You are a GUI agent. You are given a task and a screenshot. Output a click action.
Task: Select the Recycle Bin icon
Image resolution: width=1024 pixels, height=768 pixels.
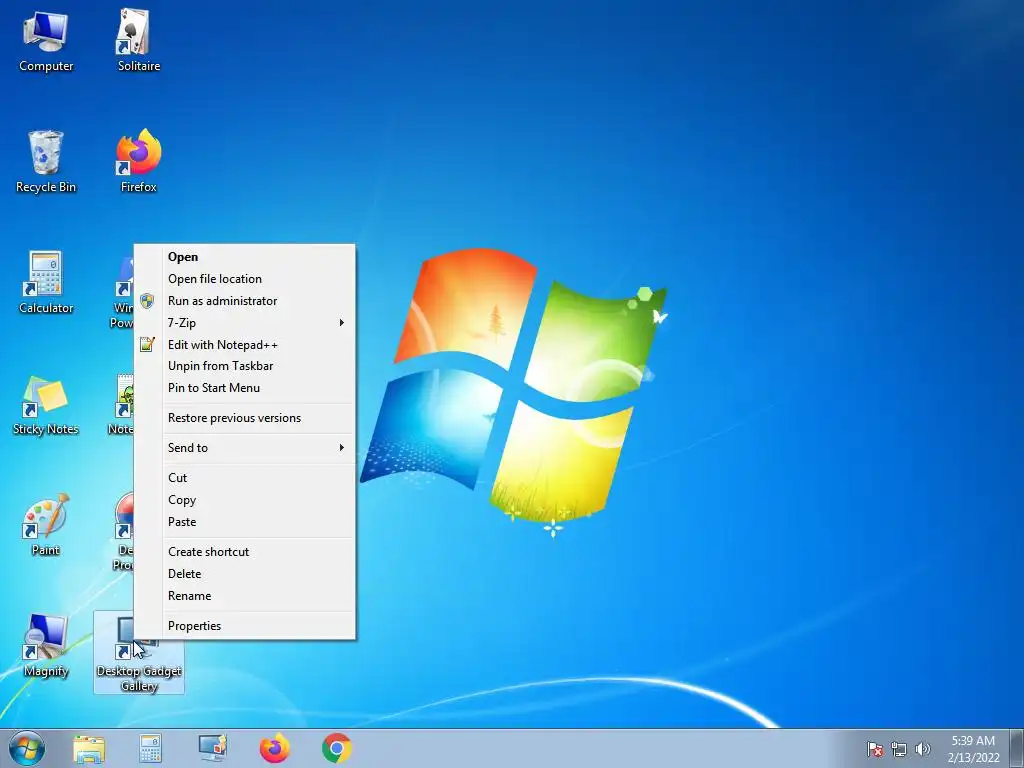click(x=46, y=162)
